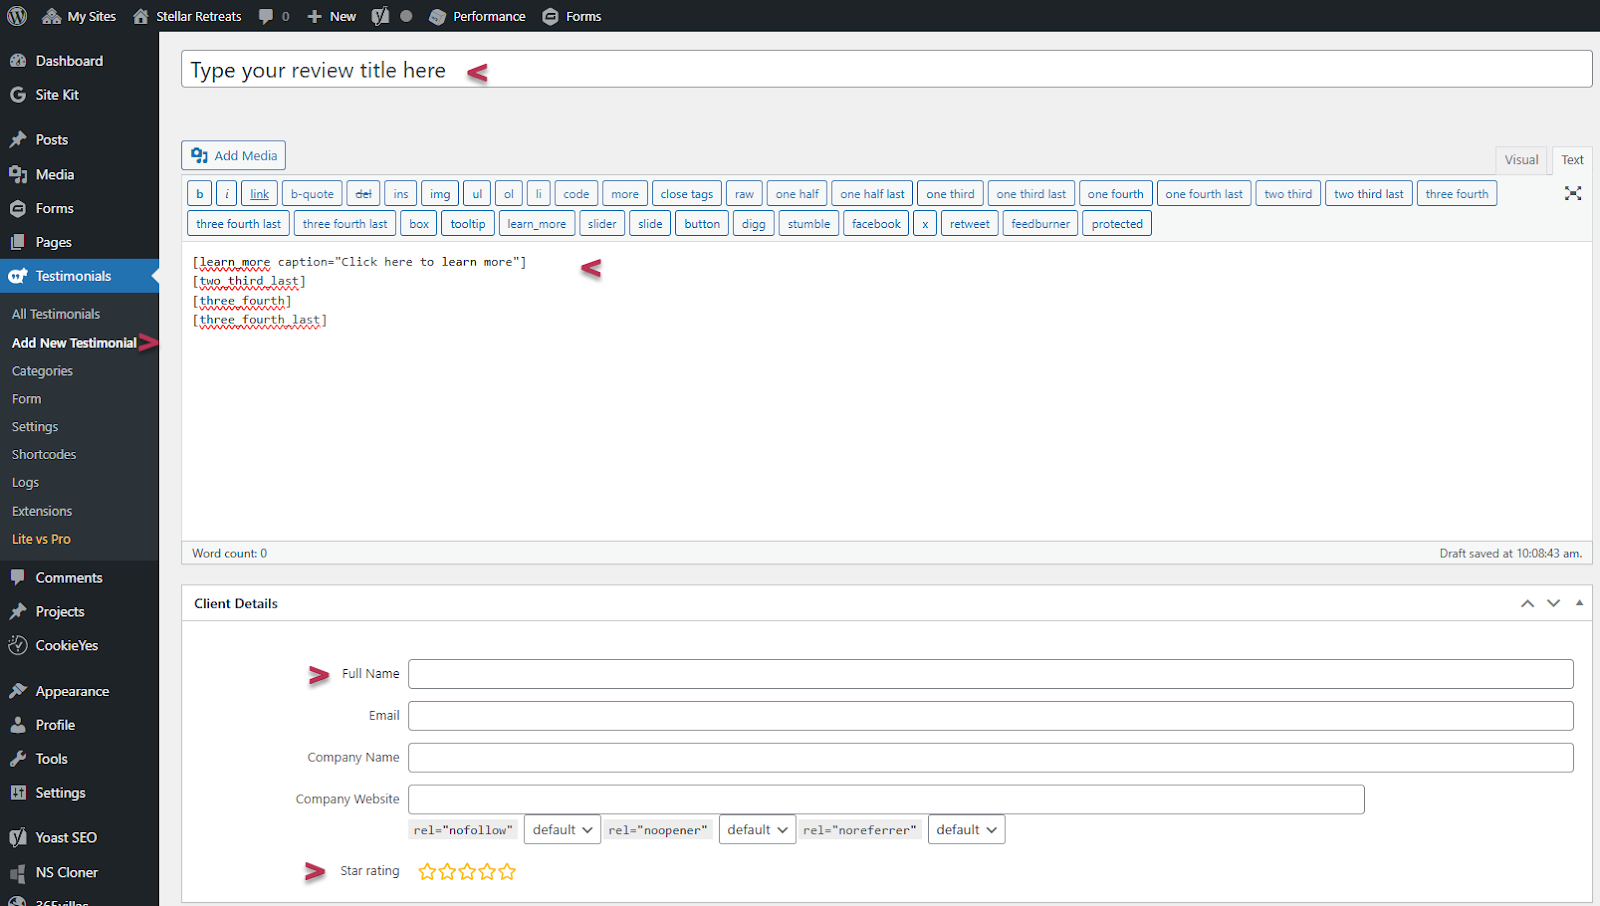Open CookieYes in sidebar
The width and height of the screenshot is (1600, 906).
(x=79, y=646)
